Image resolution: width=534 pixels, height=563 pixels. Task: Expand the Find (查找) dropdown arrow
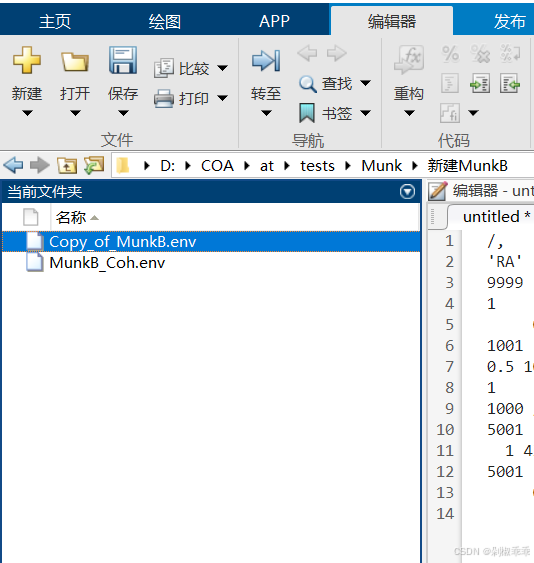366,83
